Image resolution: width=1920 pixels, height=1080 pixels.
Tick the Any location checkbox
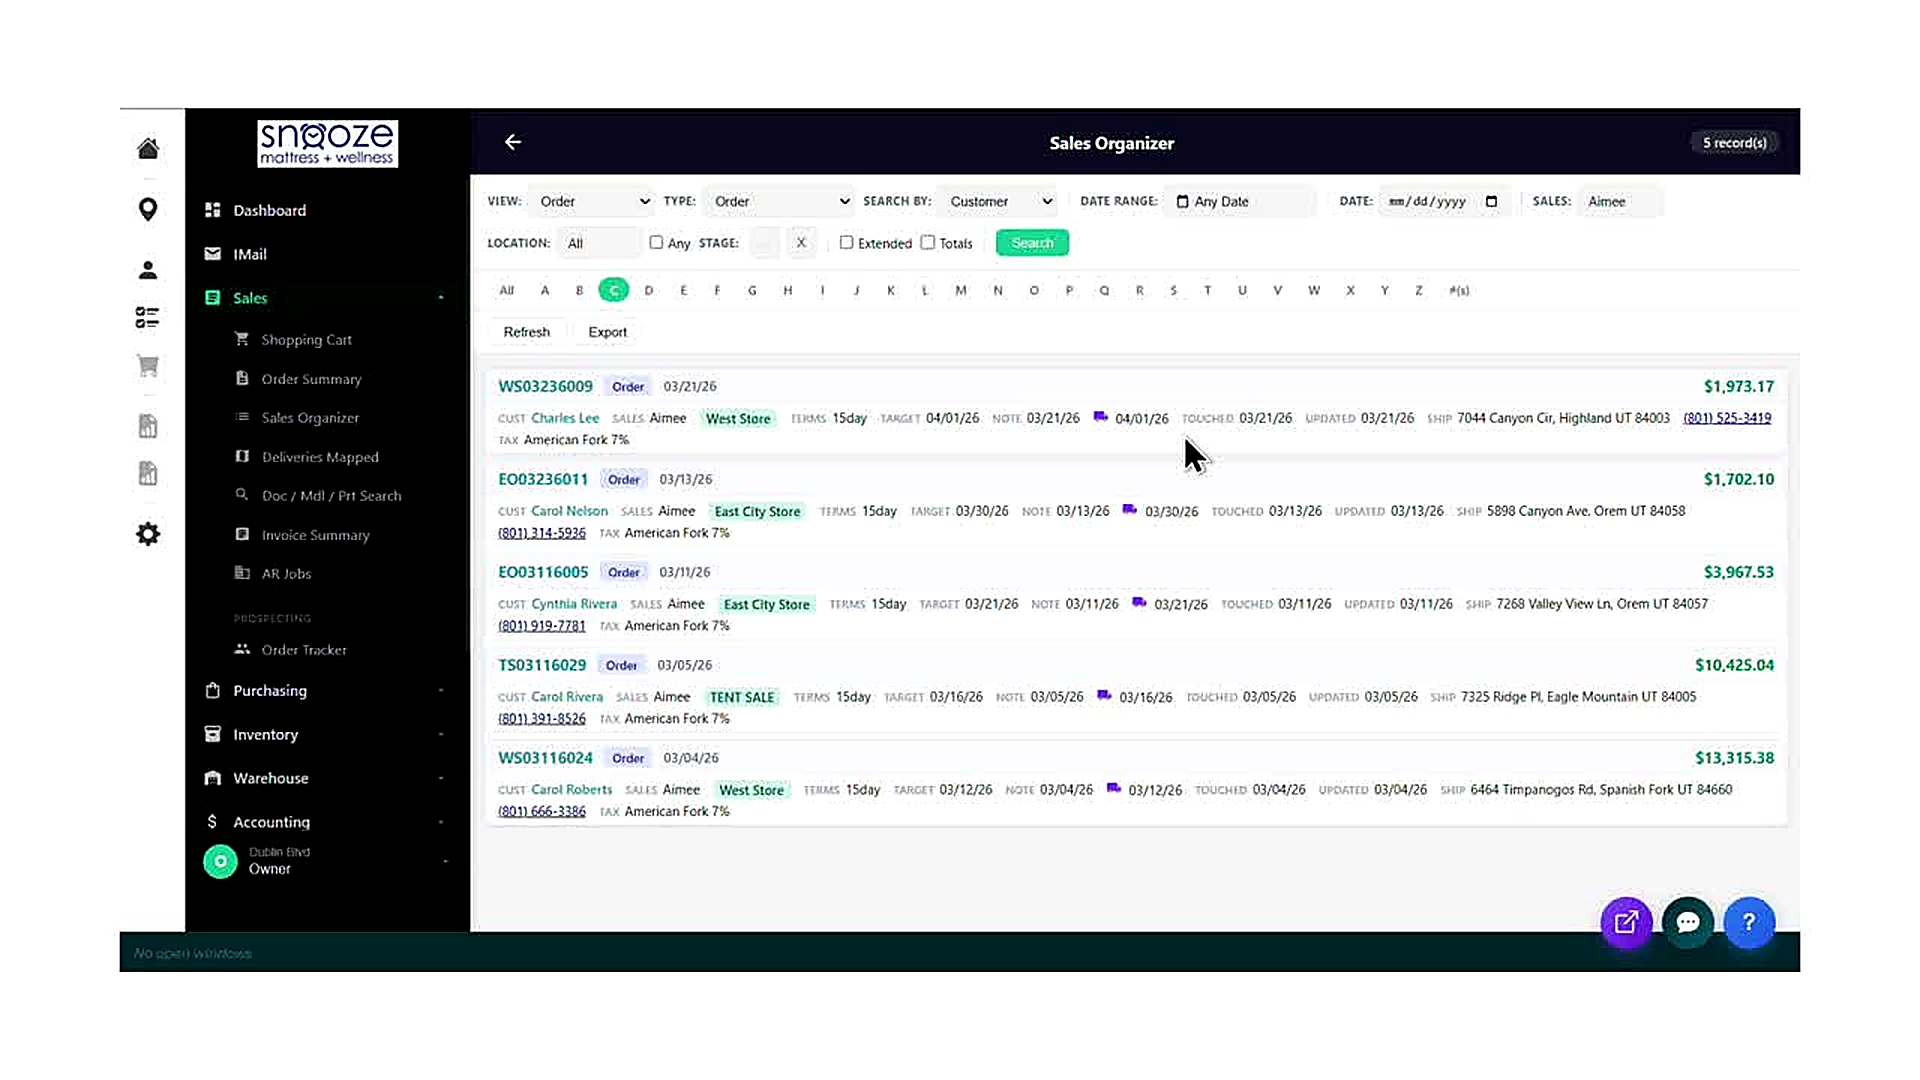click(x=656, y=242)
